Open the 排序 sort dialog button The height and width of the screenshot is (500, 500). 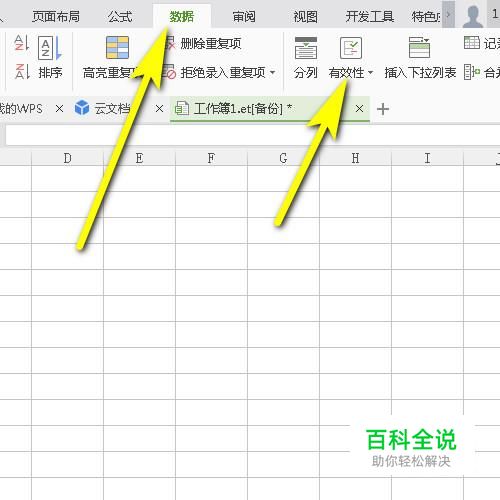click(50, 57)
